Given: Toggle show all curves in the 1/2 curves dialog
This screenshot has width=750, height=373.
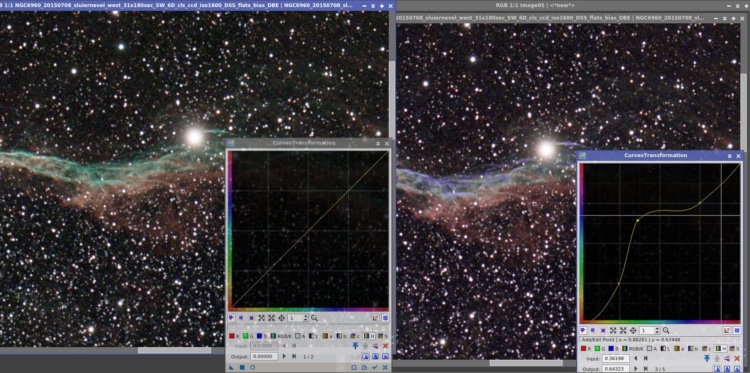Looking at the screenshot, I should (375, 318).
